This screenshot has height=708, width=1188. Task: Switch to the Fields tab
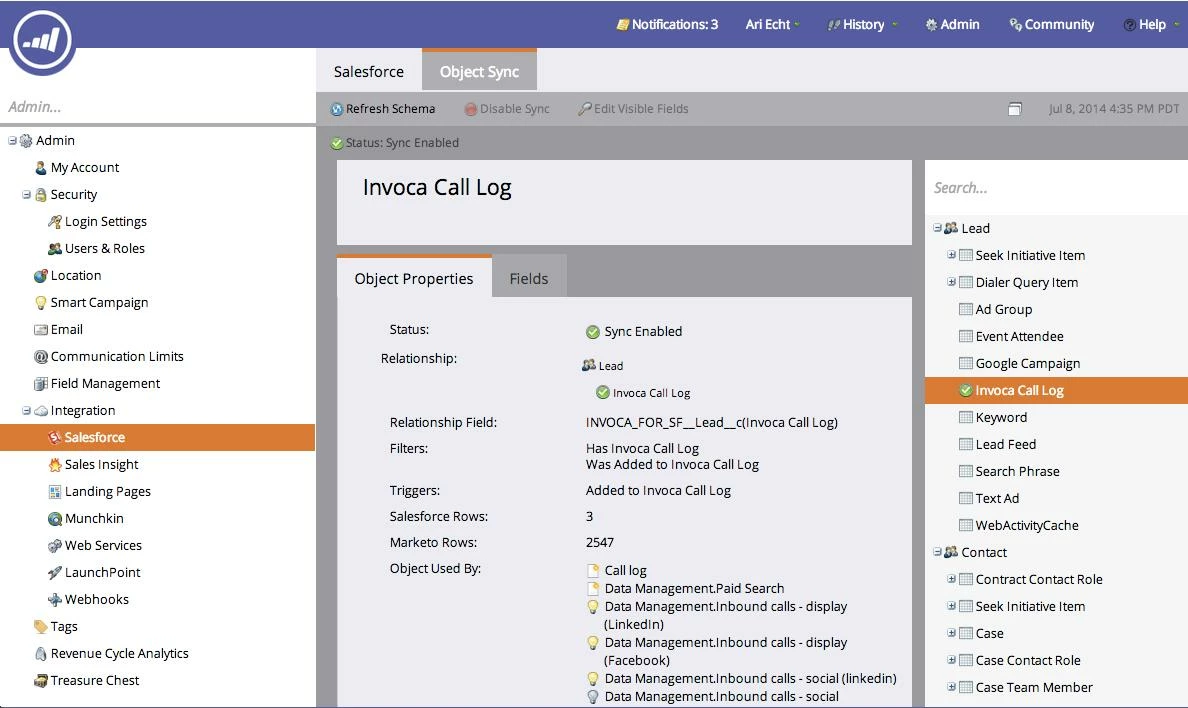529,278
